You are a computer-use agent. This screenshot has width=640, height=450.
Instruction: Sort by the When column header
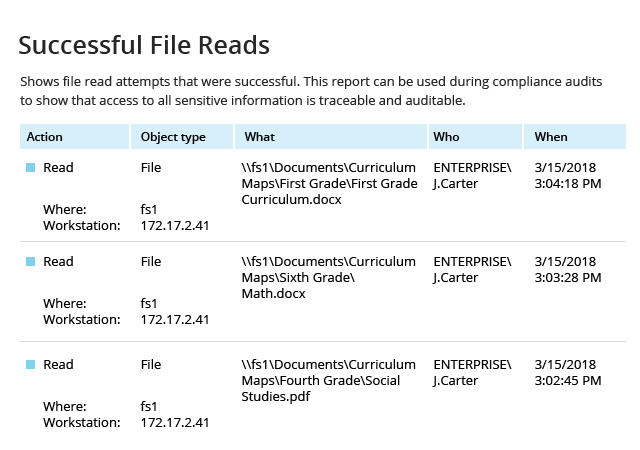tap(575, 137)
